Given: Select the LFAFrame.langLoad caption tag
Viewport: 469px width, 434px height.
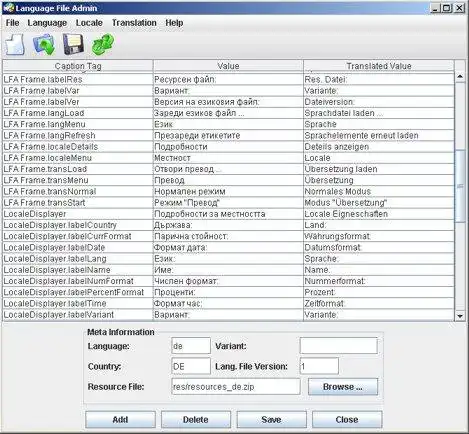Looking at the screenshot, I should (x=44, y=113).
